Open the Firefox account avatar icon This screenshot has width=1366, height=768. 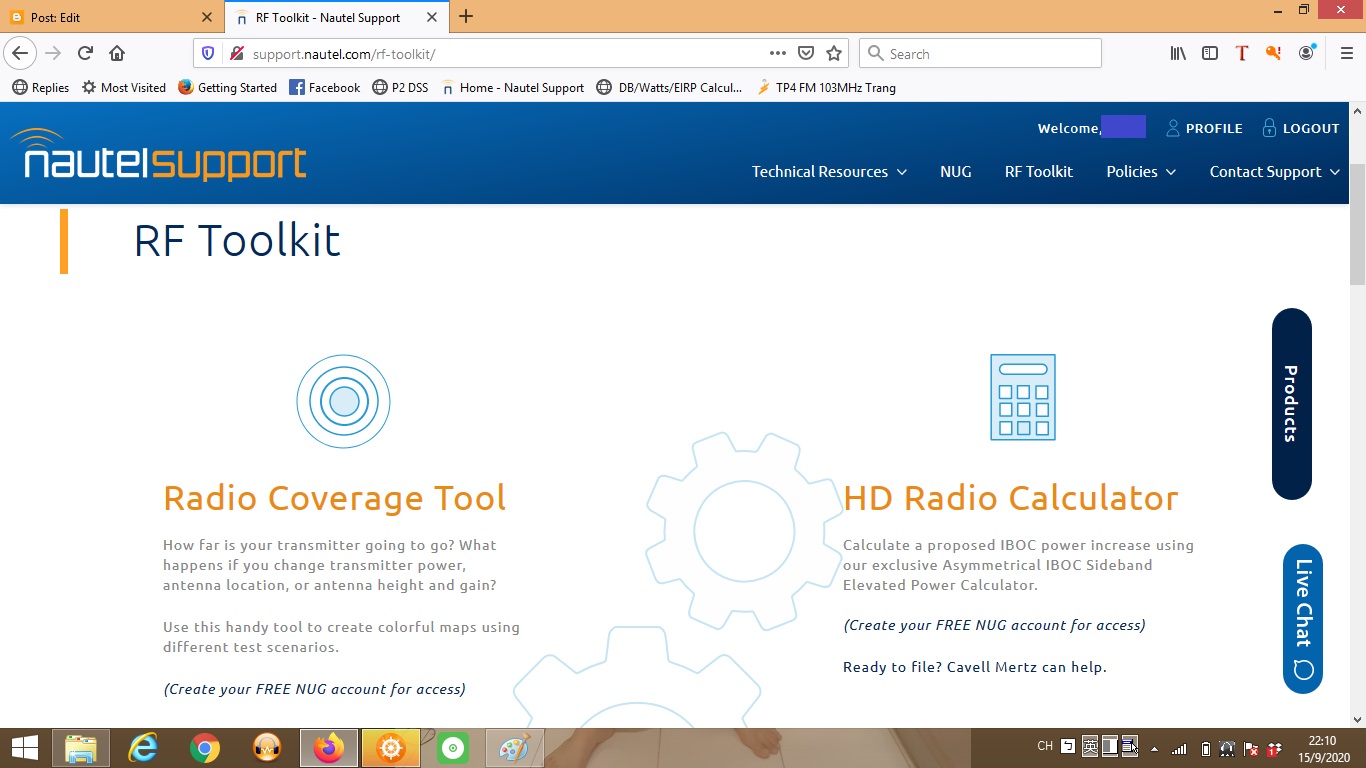pyautogui.click(x=1307, y=53)
